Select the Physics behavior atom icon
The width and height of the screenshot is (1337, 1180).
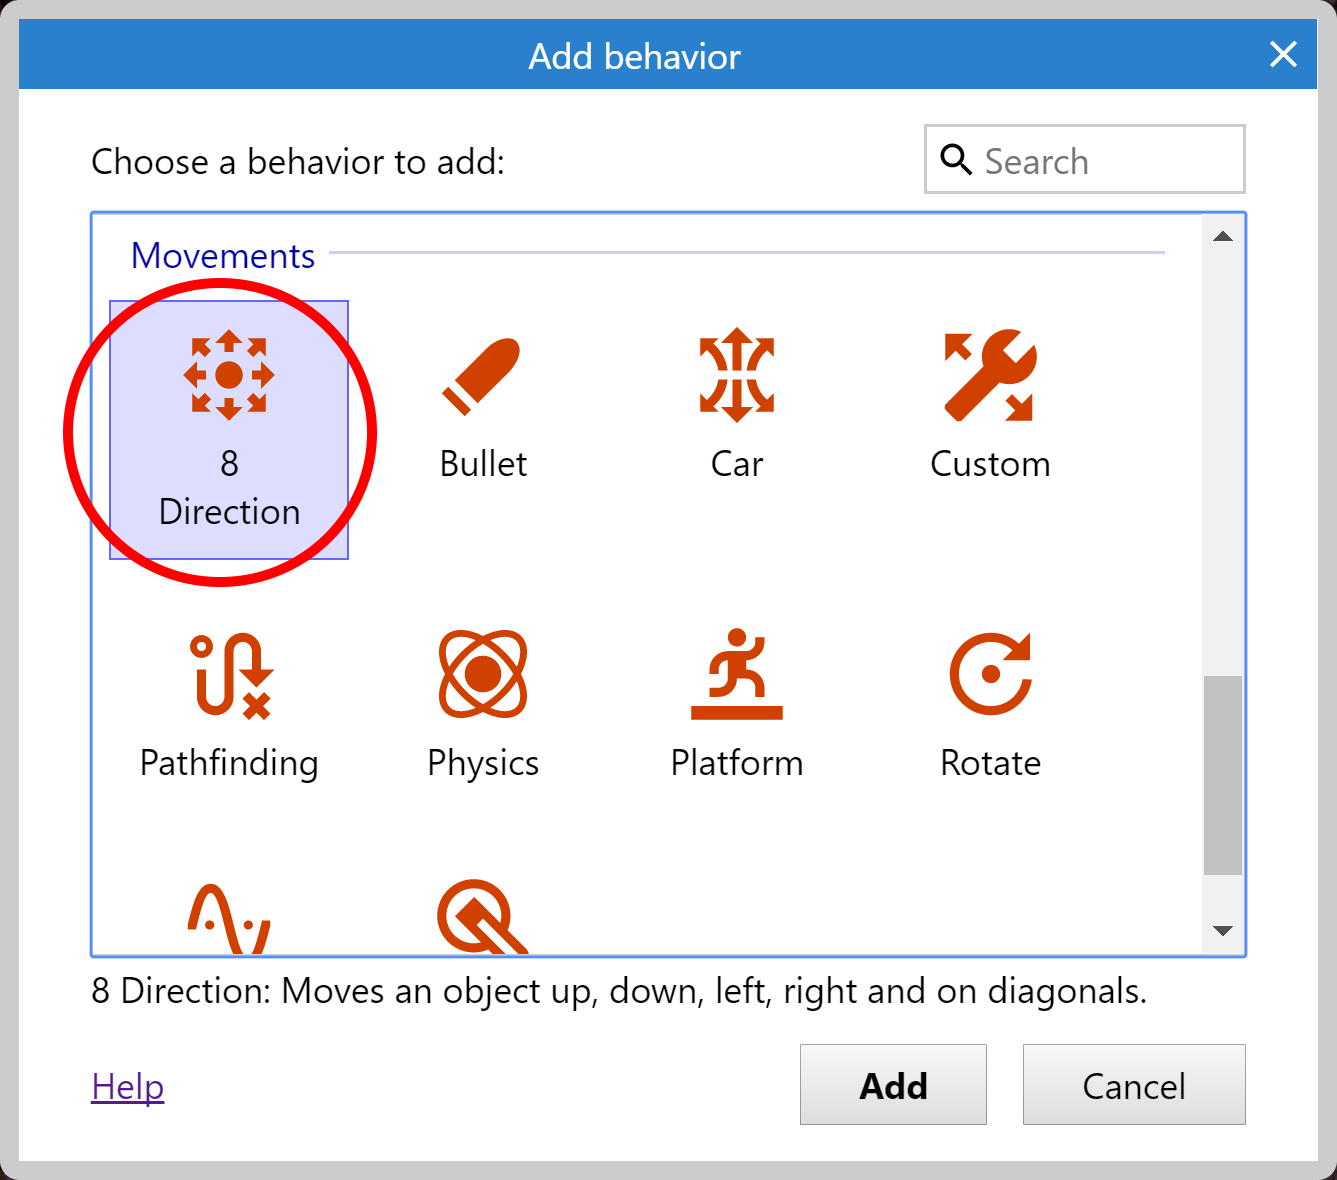click(x=482, y=677)
